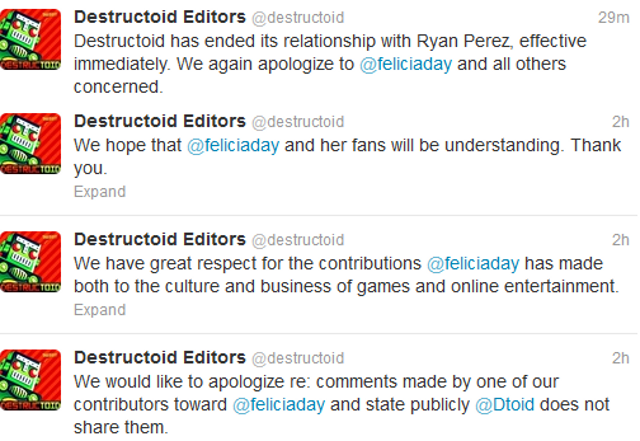Click the @destructoid handle on the third tweet
Viewport: 640px width, 441px height.
coord(298,240)
